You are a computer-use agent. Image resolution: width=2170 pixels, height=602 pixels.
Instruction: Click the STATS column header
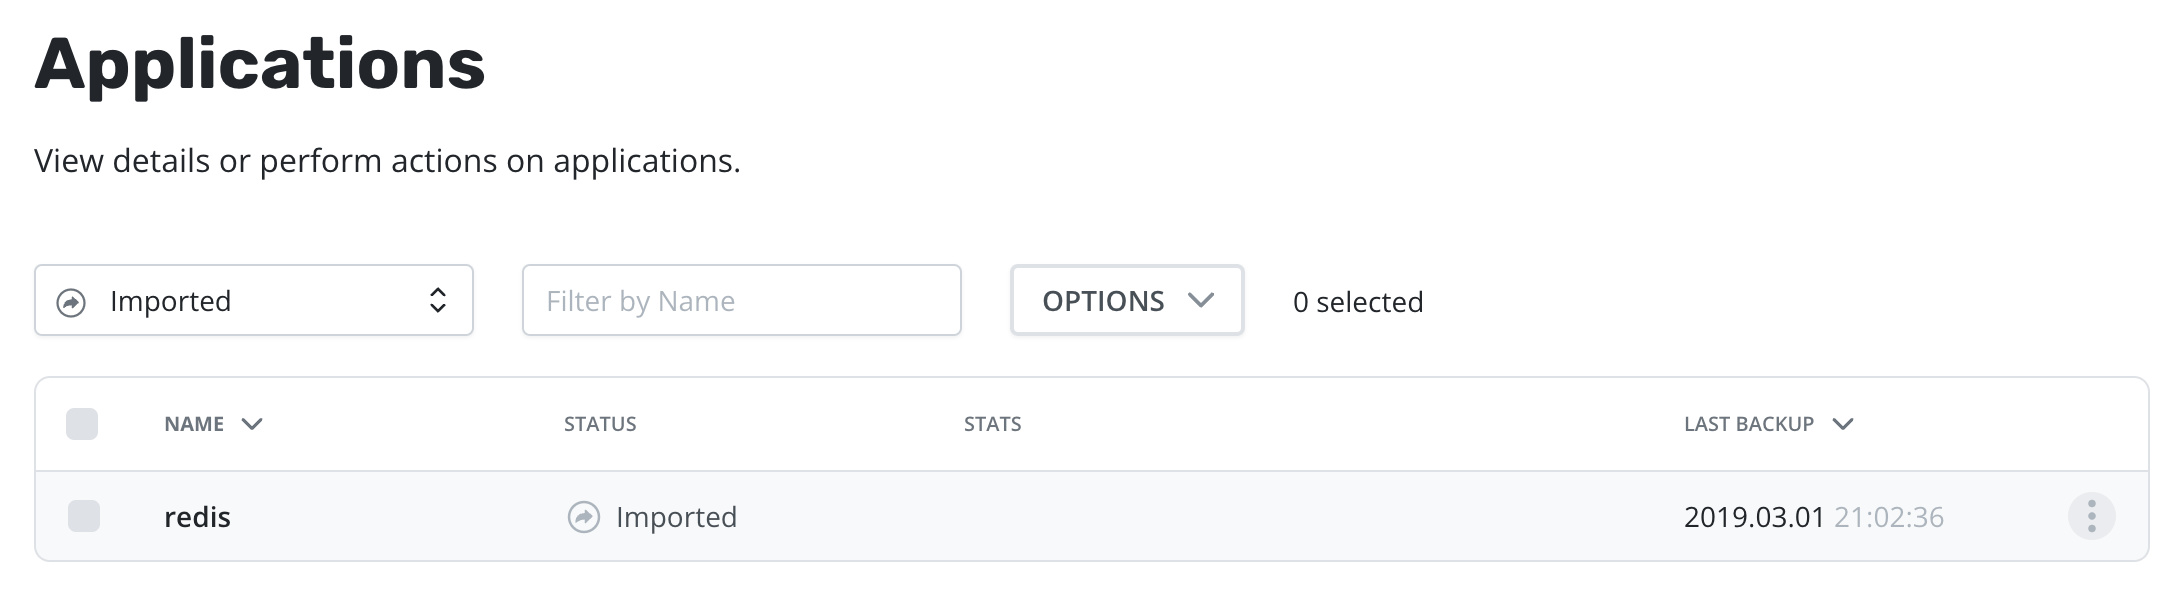[993, 424]
